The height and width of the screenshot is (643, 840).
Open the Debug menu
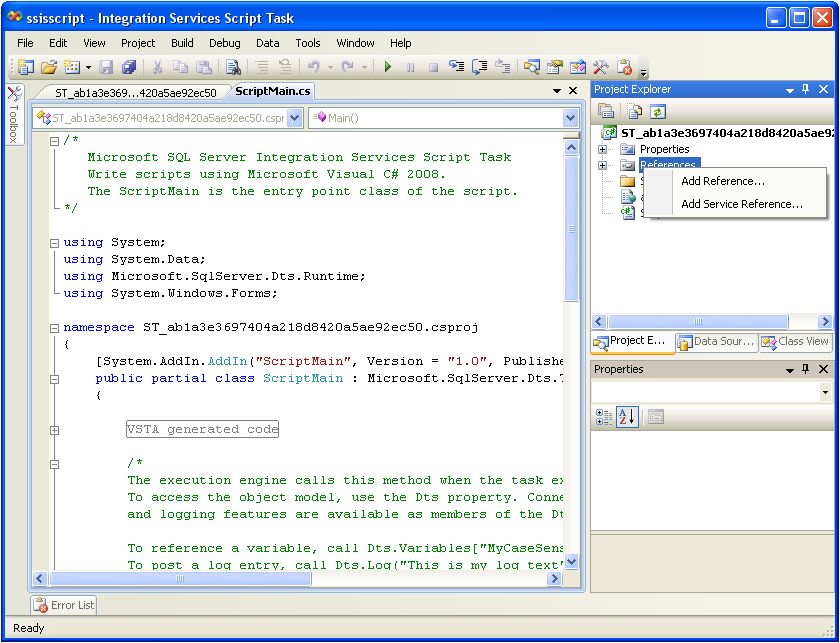click(x=224, y=43)
